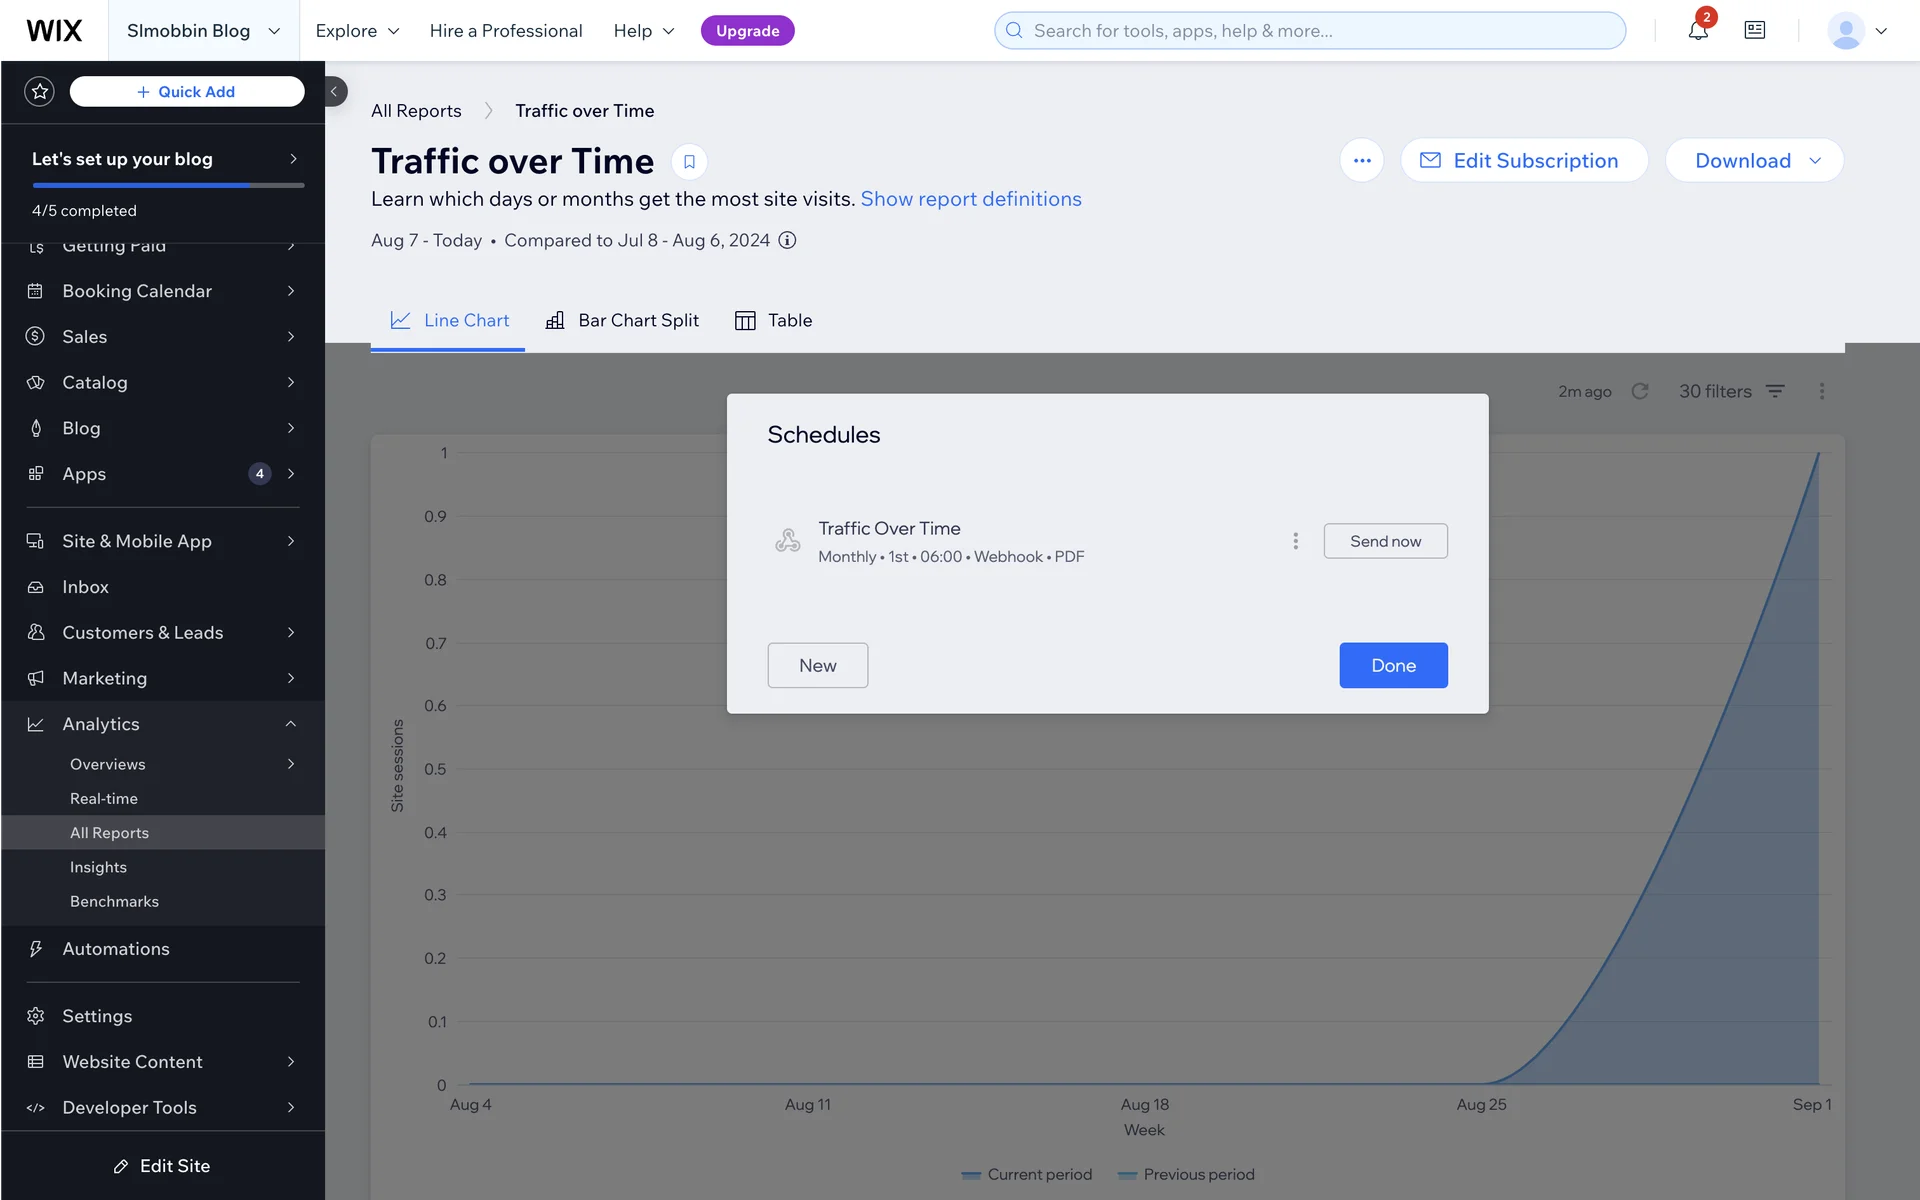Open the news feed icon in the header
The height and width of the screenshot is (1200, 1920).
[1754, 31]
